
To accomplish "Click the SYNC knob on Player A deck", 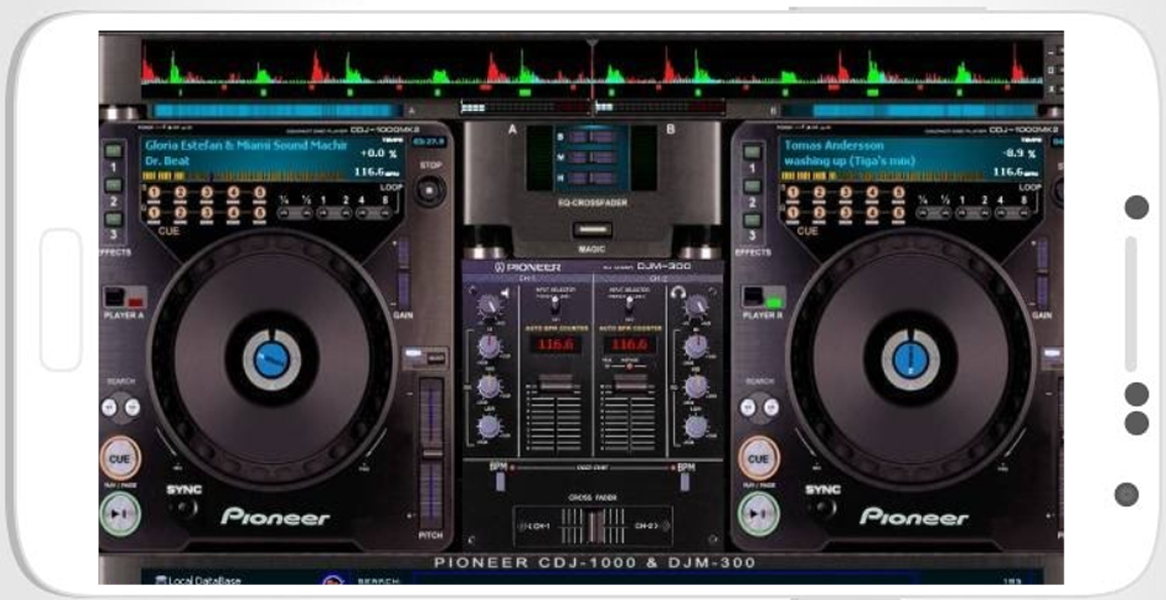I will (182, 509).
